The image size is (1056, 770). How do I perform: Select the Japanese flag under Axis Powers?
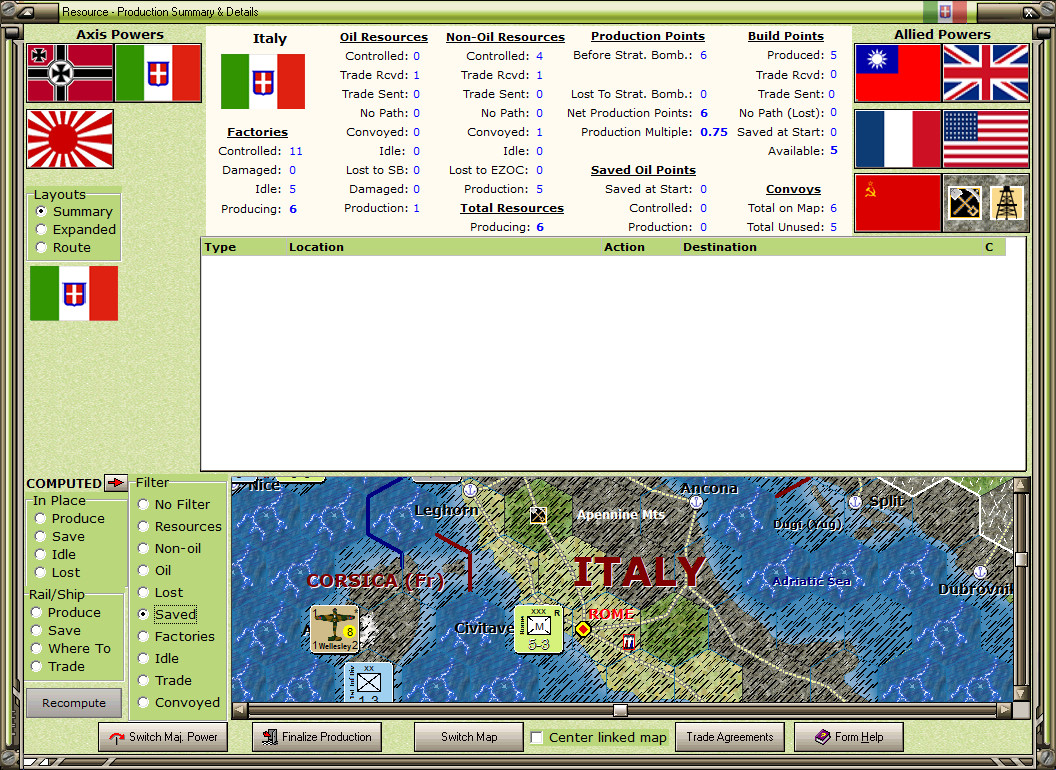pyautogui.click(x=69, y=138)
